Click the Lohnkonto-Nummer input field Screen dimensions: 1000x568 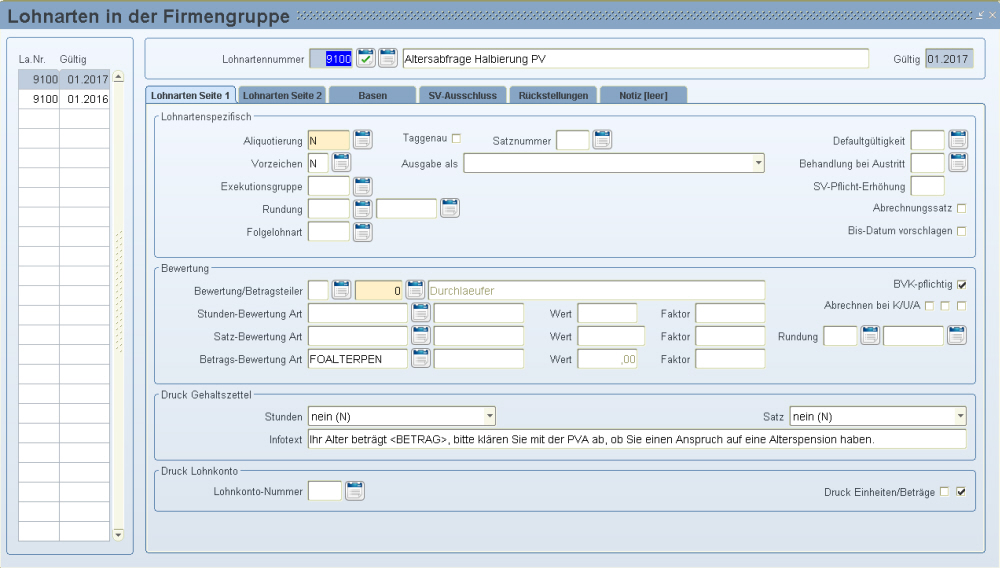(325, 491)
